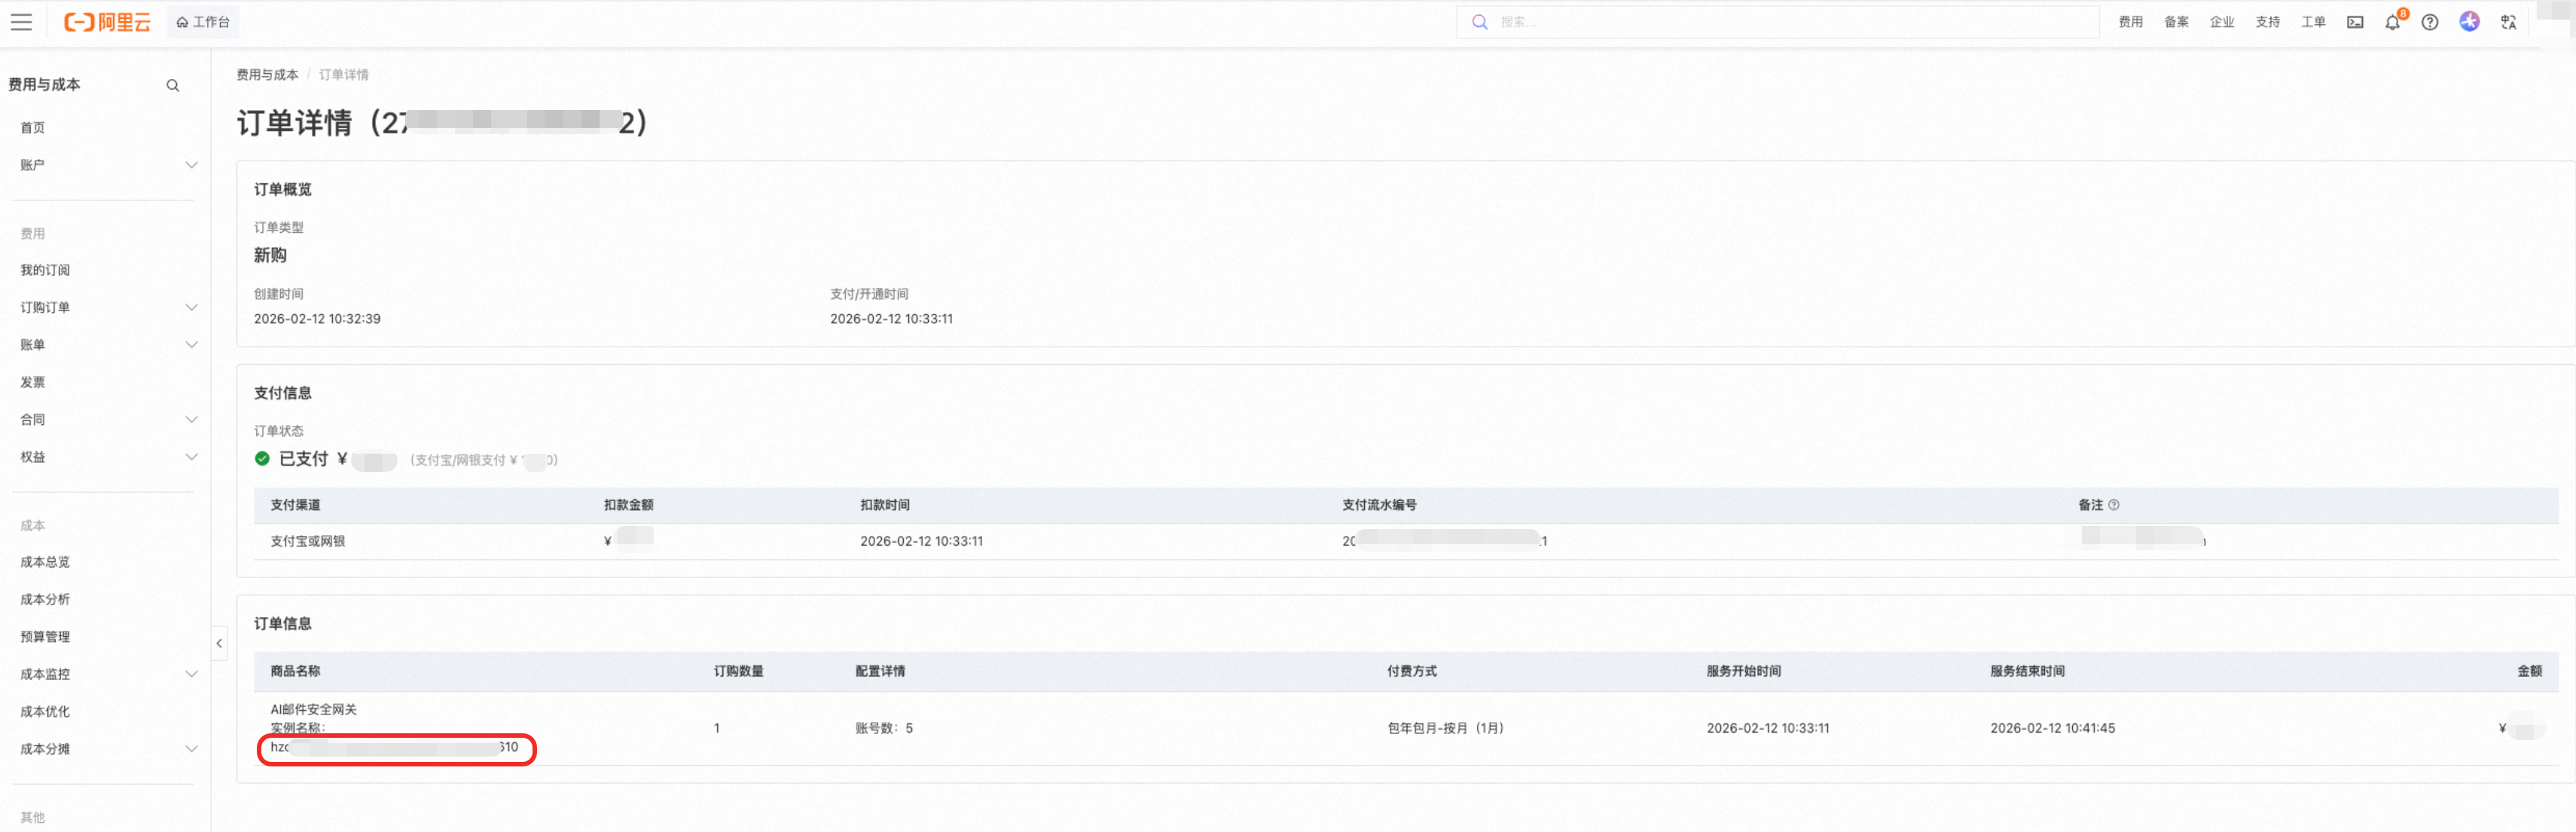Collapse the sidebar with arrow handle

(x=219, y=643)
